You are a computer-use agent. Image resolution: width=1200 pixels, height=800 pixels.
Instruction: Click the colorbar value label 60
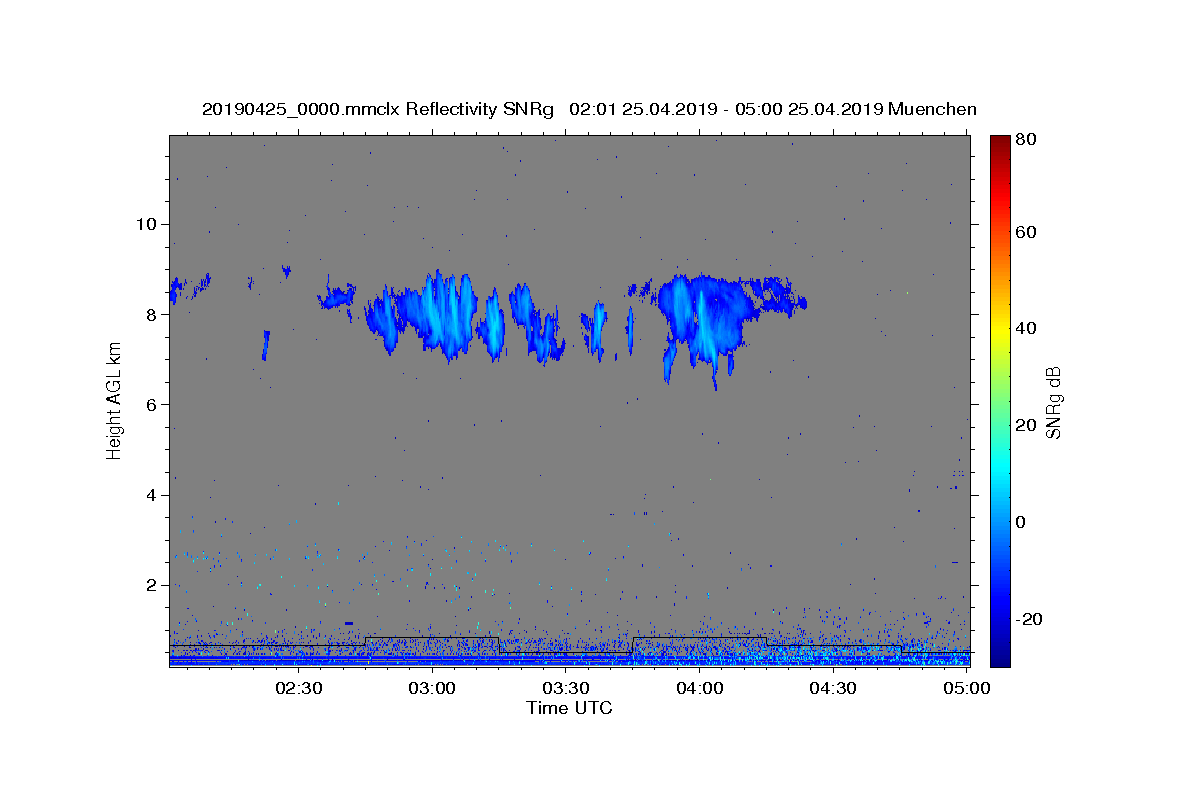coord(1025,232)
